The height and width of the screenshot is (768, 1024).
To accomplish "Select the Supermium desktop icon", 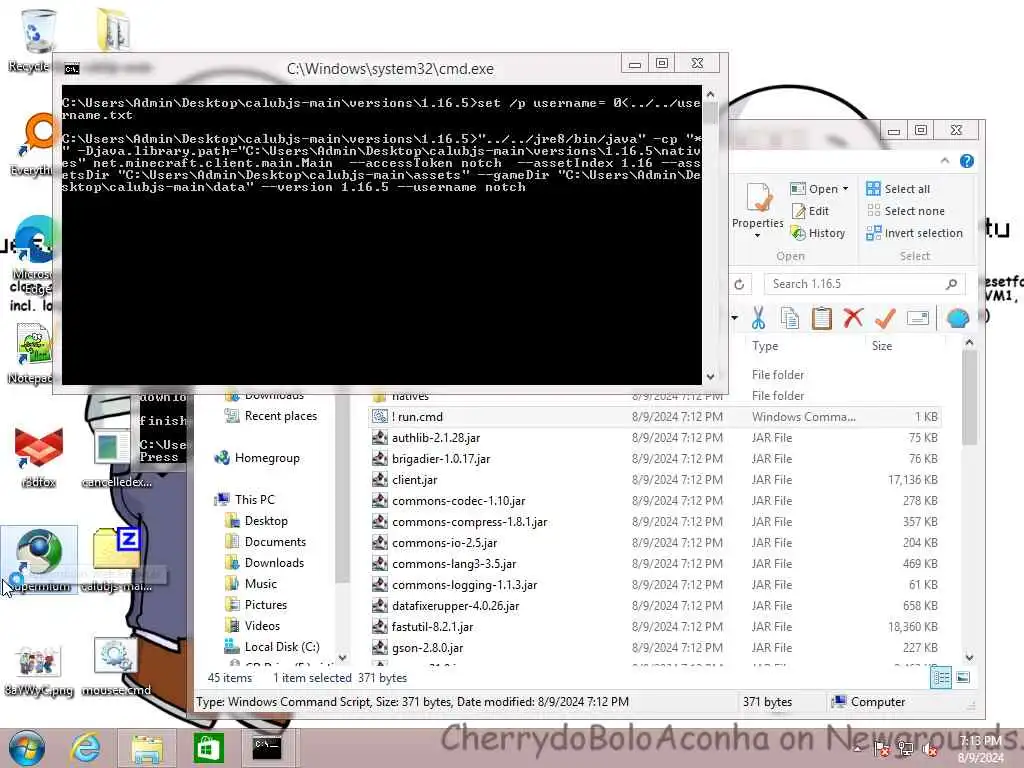I will tap(39, 560).
